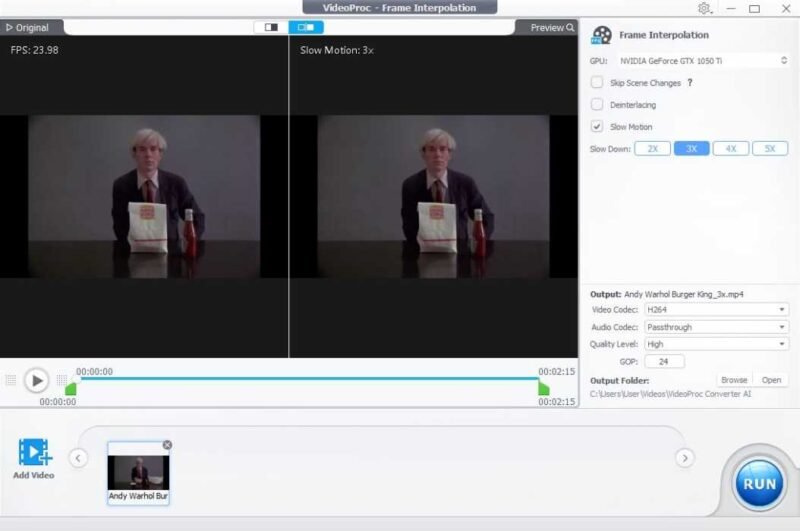Click the GOP value field
The width and height of the screenshot is (800, 531).
tap(664, 361)
